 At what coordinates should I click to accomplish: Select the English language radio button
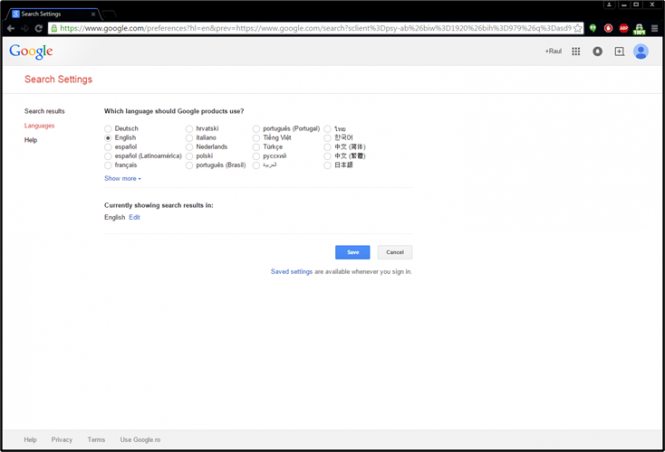108,138
